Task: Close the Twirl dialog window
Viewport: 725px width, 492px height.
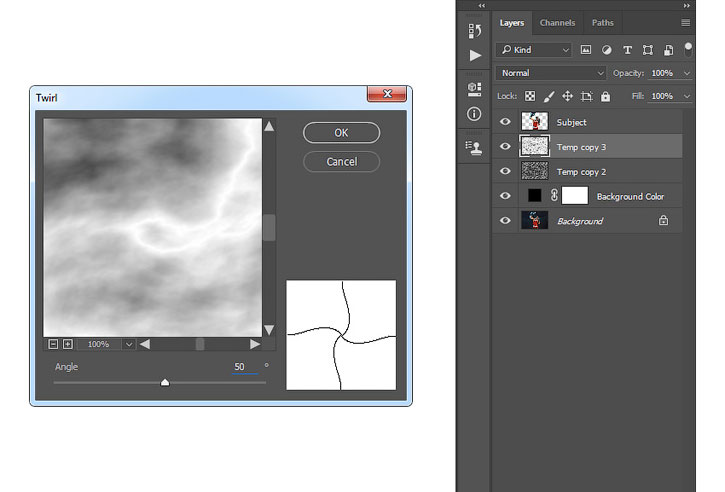Action: tap(387, 93)
